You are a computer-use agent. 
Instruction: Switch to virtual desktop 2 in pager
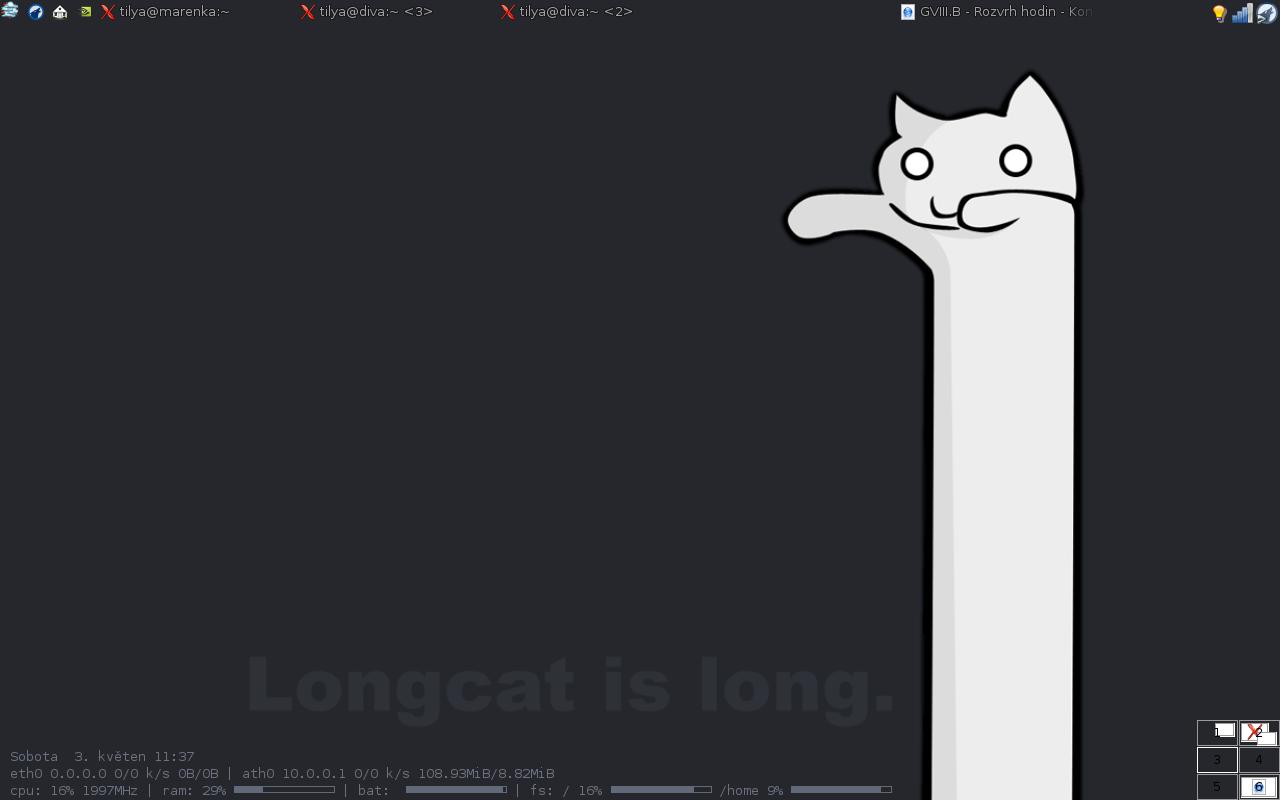pyautogui.click(x=1259, y=732)
